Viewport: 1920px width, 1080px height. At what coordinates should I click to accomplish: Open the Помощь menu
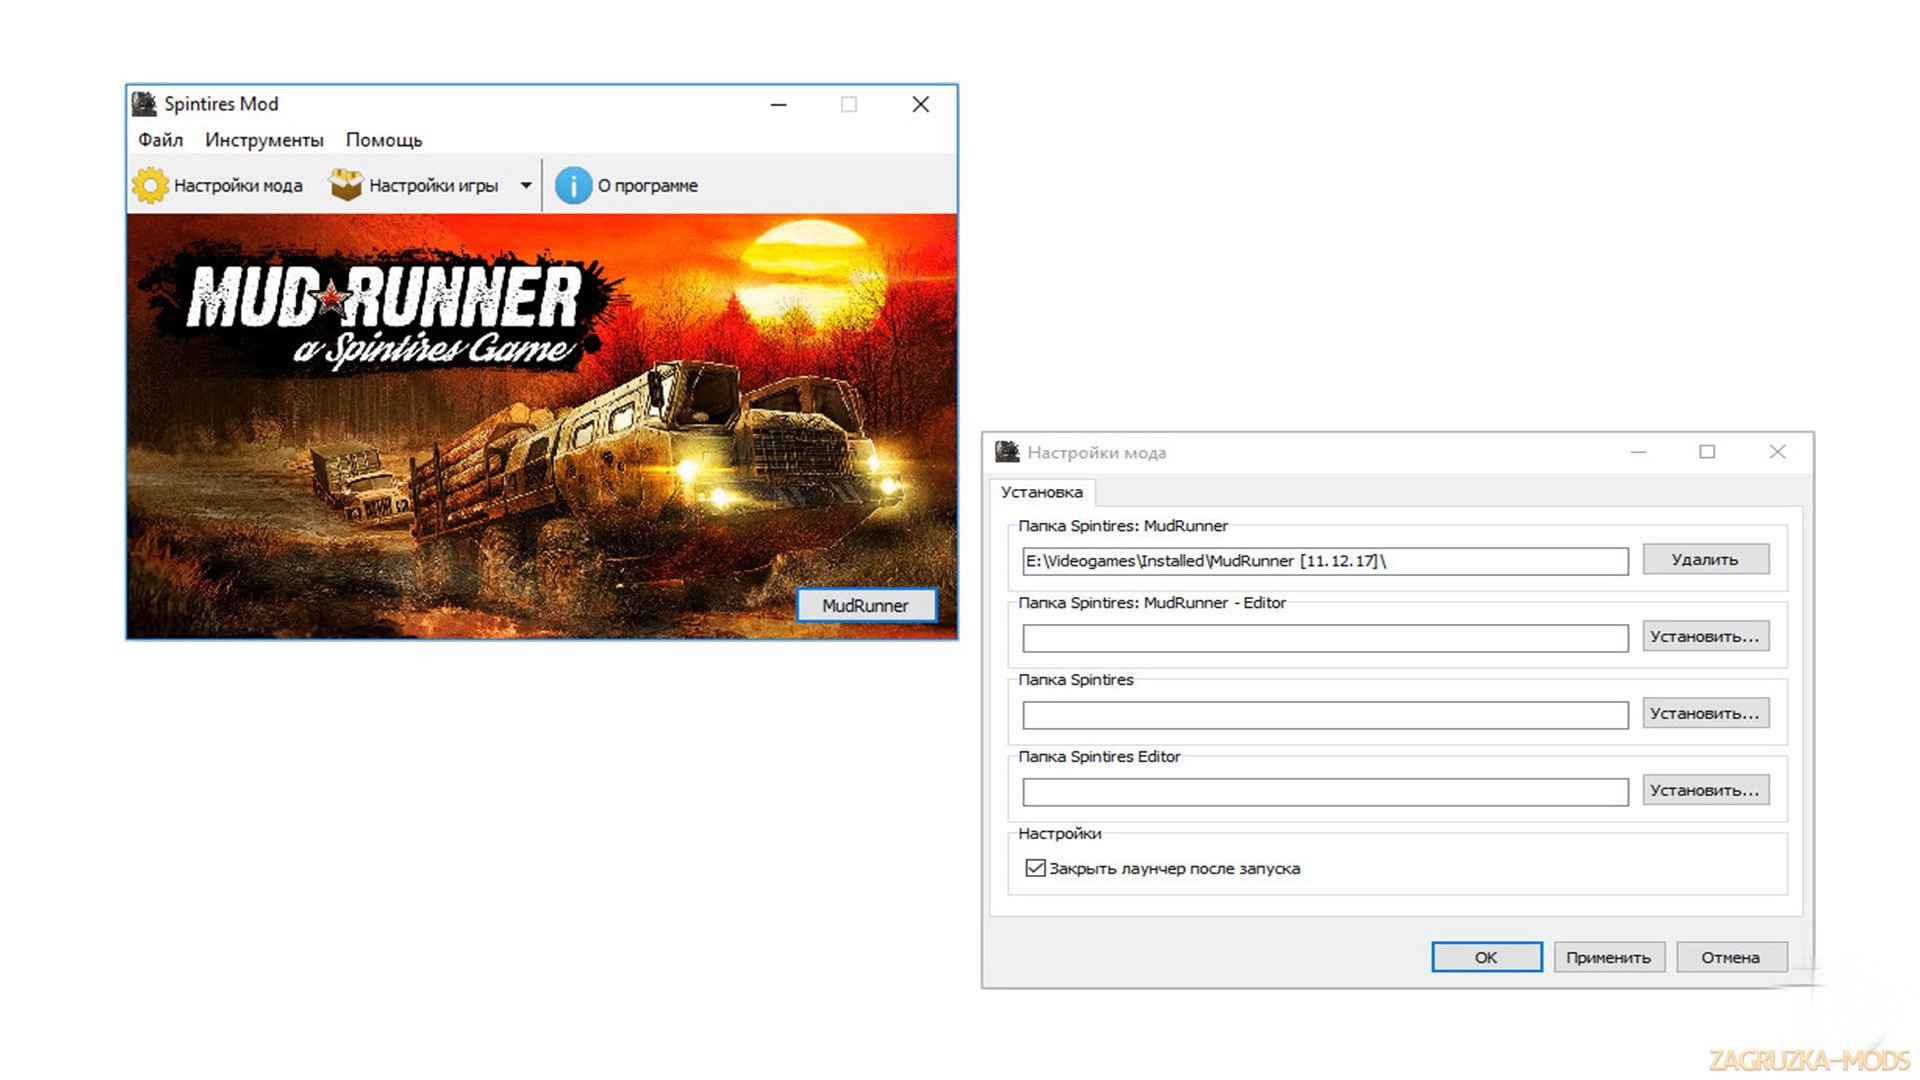tap(384, 140)
